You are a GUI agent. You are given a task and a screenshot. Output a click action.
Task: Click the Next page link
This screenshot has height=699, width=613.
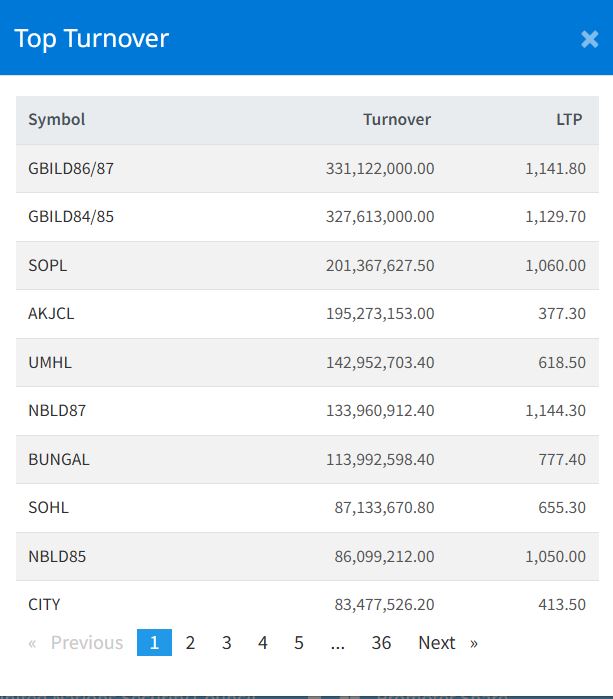click(x=448, y=642)
